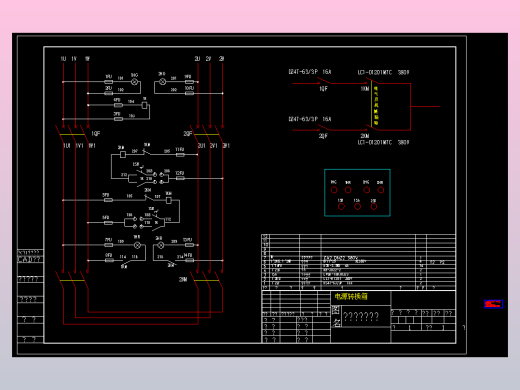
Task: Click the yellow vertical interlock text between contactors
Action: tap(376, 106)
